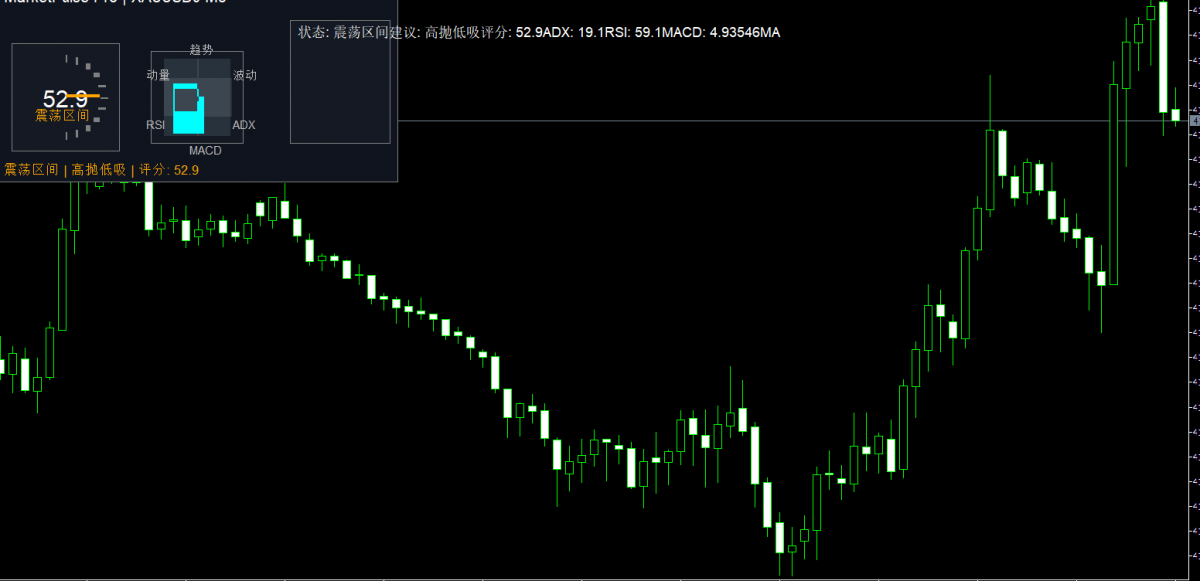The width and height of the screenshot is (1200, 581).
Task: Click the highlighted current price tag on the price axis
Action: (1194, 121)
